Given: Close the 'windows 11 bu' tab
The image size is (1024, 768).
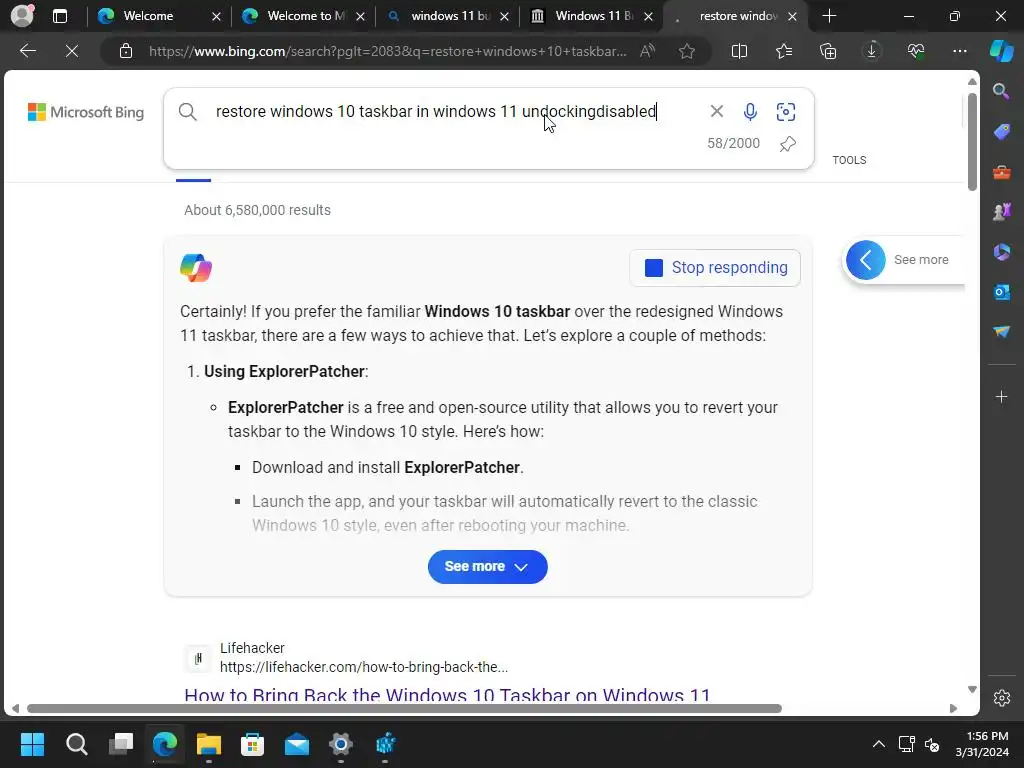Looking at the screenshot, I should tap(504, 16).
